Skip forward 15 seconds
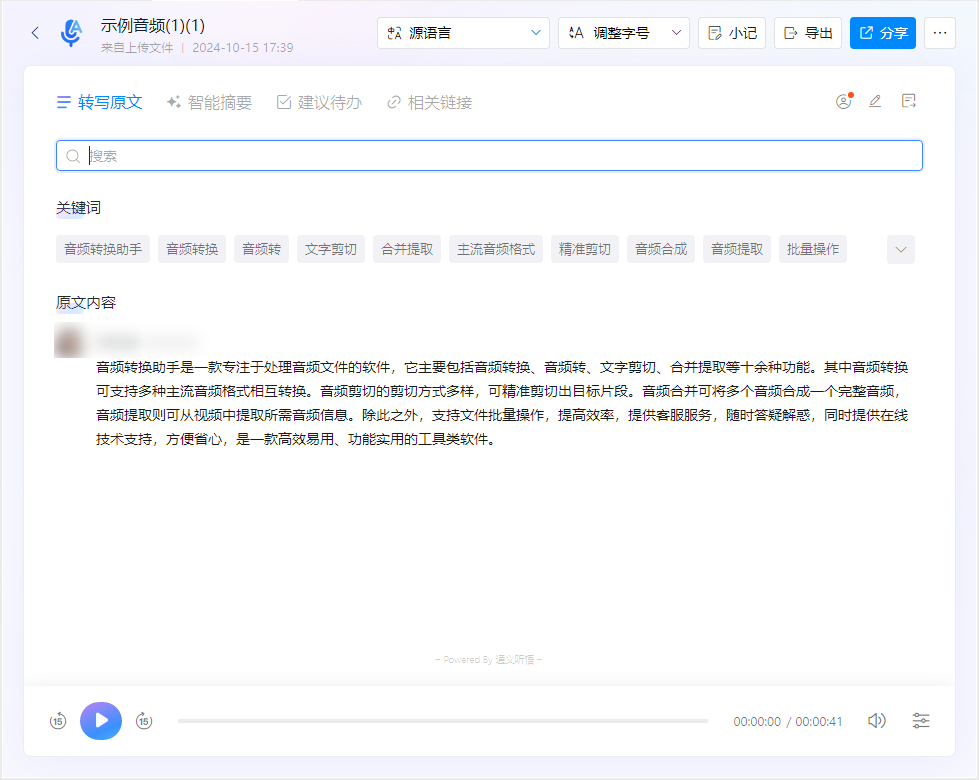The height and width of the screenshot is (780, 979). pyautogui.click(x=144, y=721)
